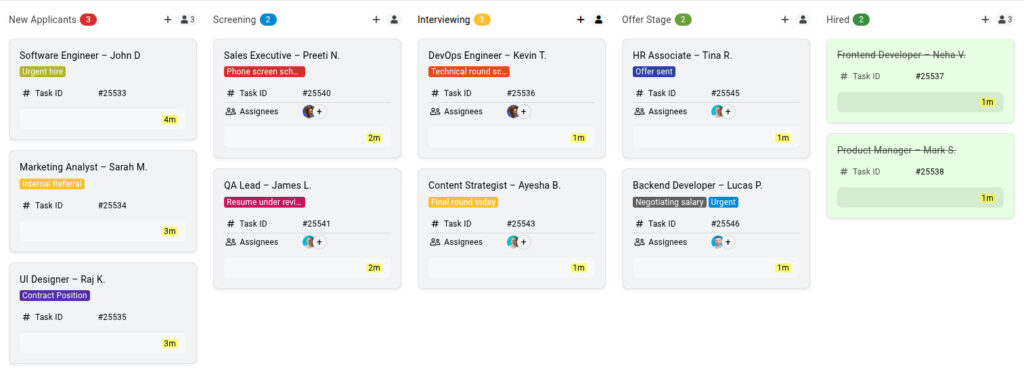The image size is (1024, 372).
Task: Add assignee on HR Associate – Tina R. card
Action: [x=728, y=112]
